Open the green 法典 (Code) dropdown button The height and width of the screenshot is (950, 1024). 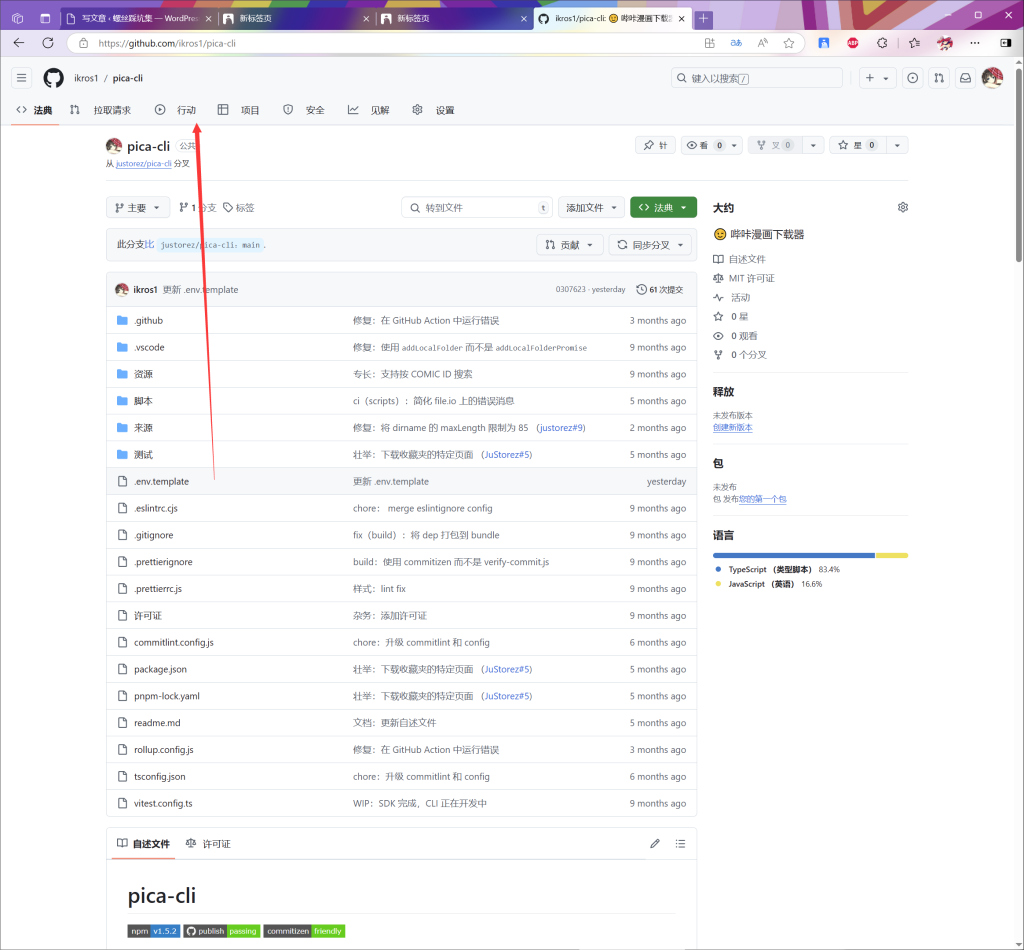(x=664, y=208)
